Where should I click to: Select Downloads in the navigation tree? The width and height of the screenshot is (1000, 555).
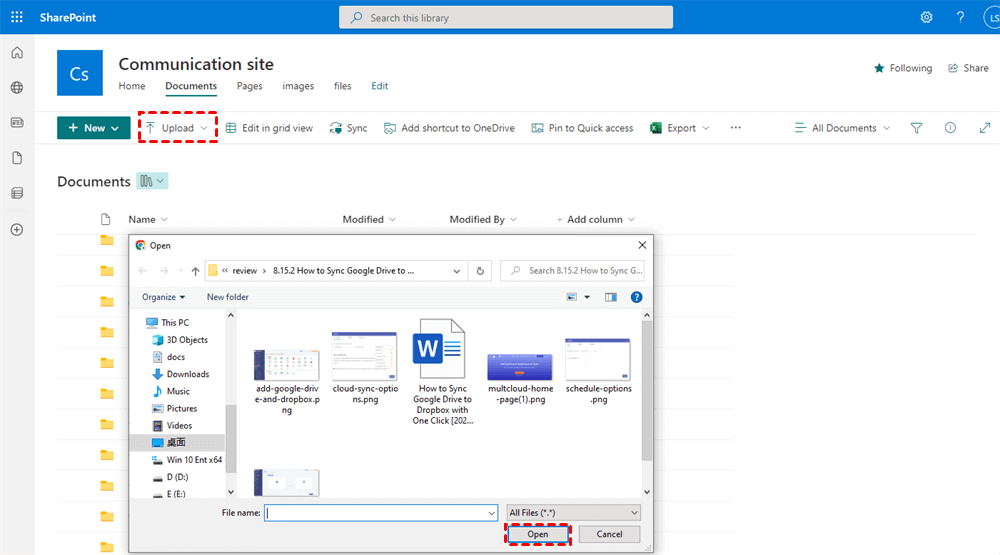[x=187, y=374]
